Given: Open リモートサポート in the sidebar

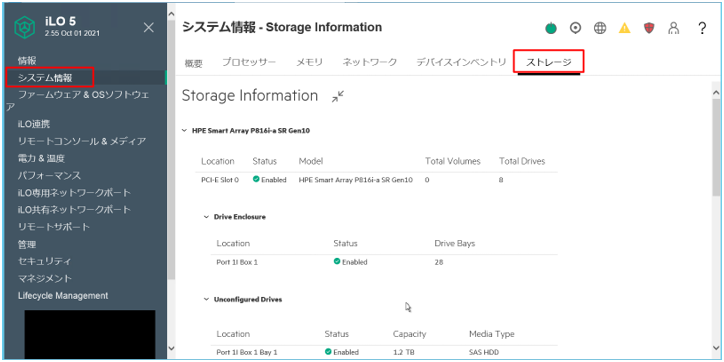Looking at the screenshot, I should (x=54, y=227).
